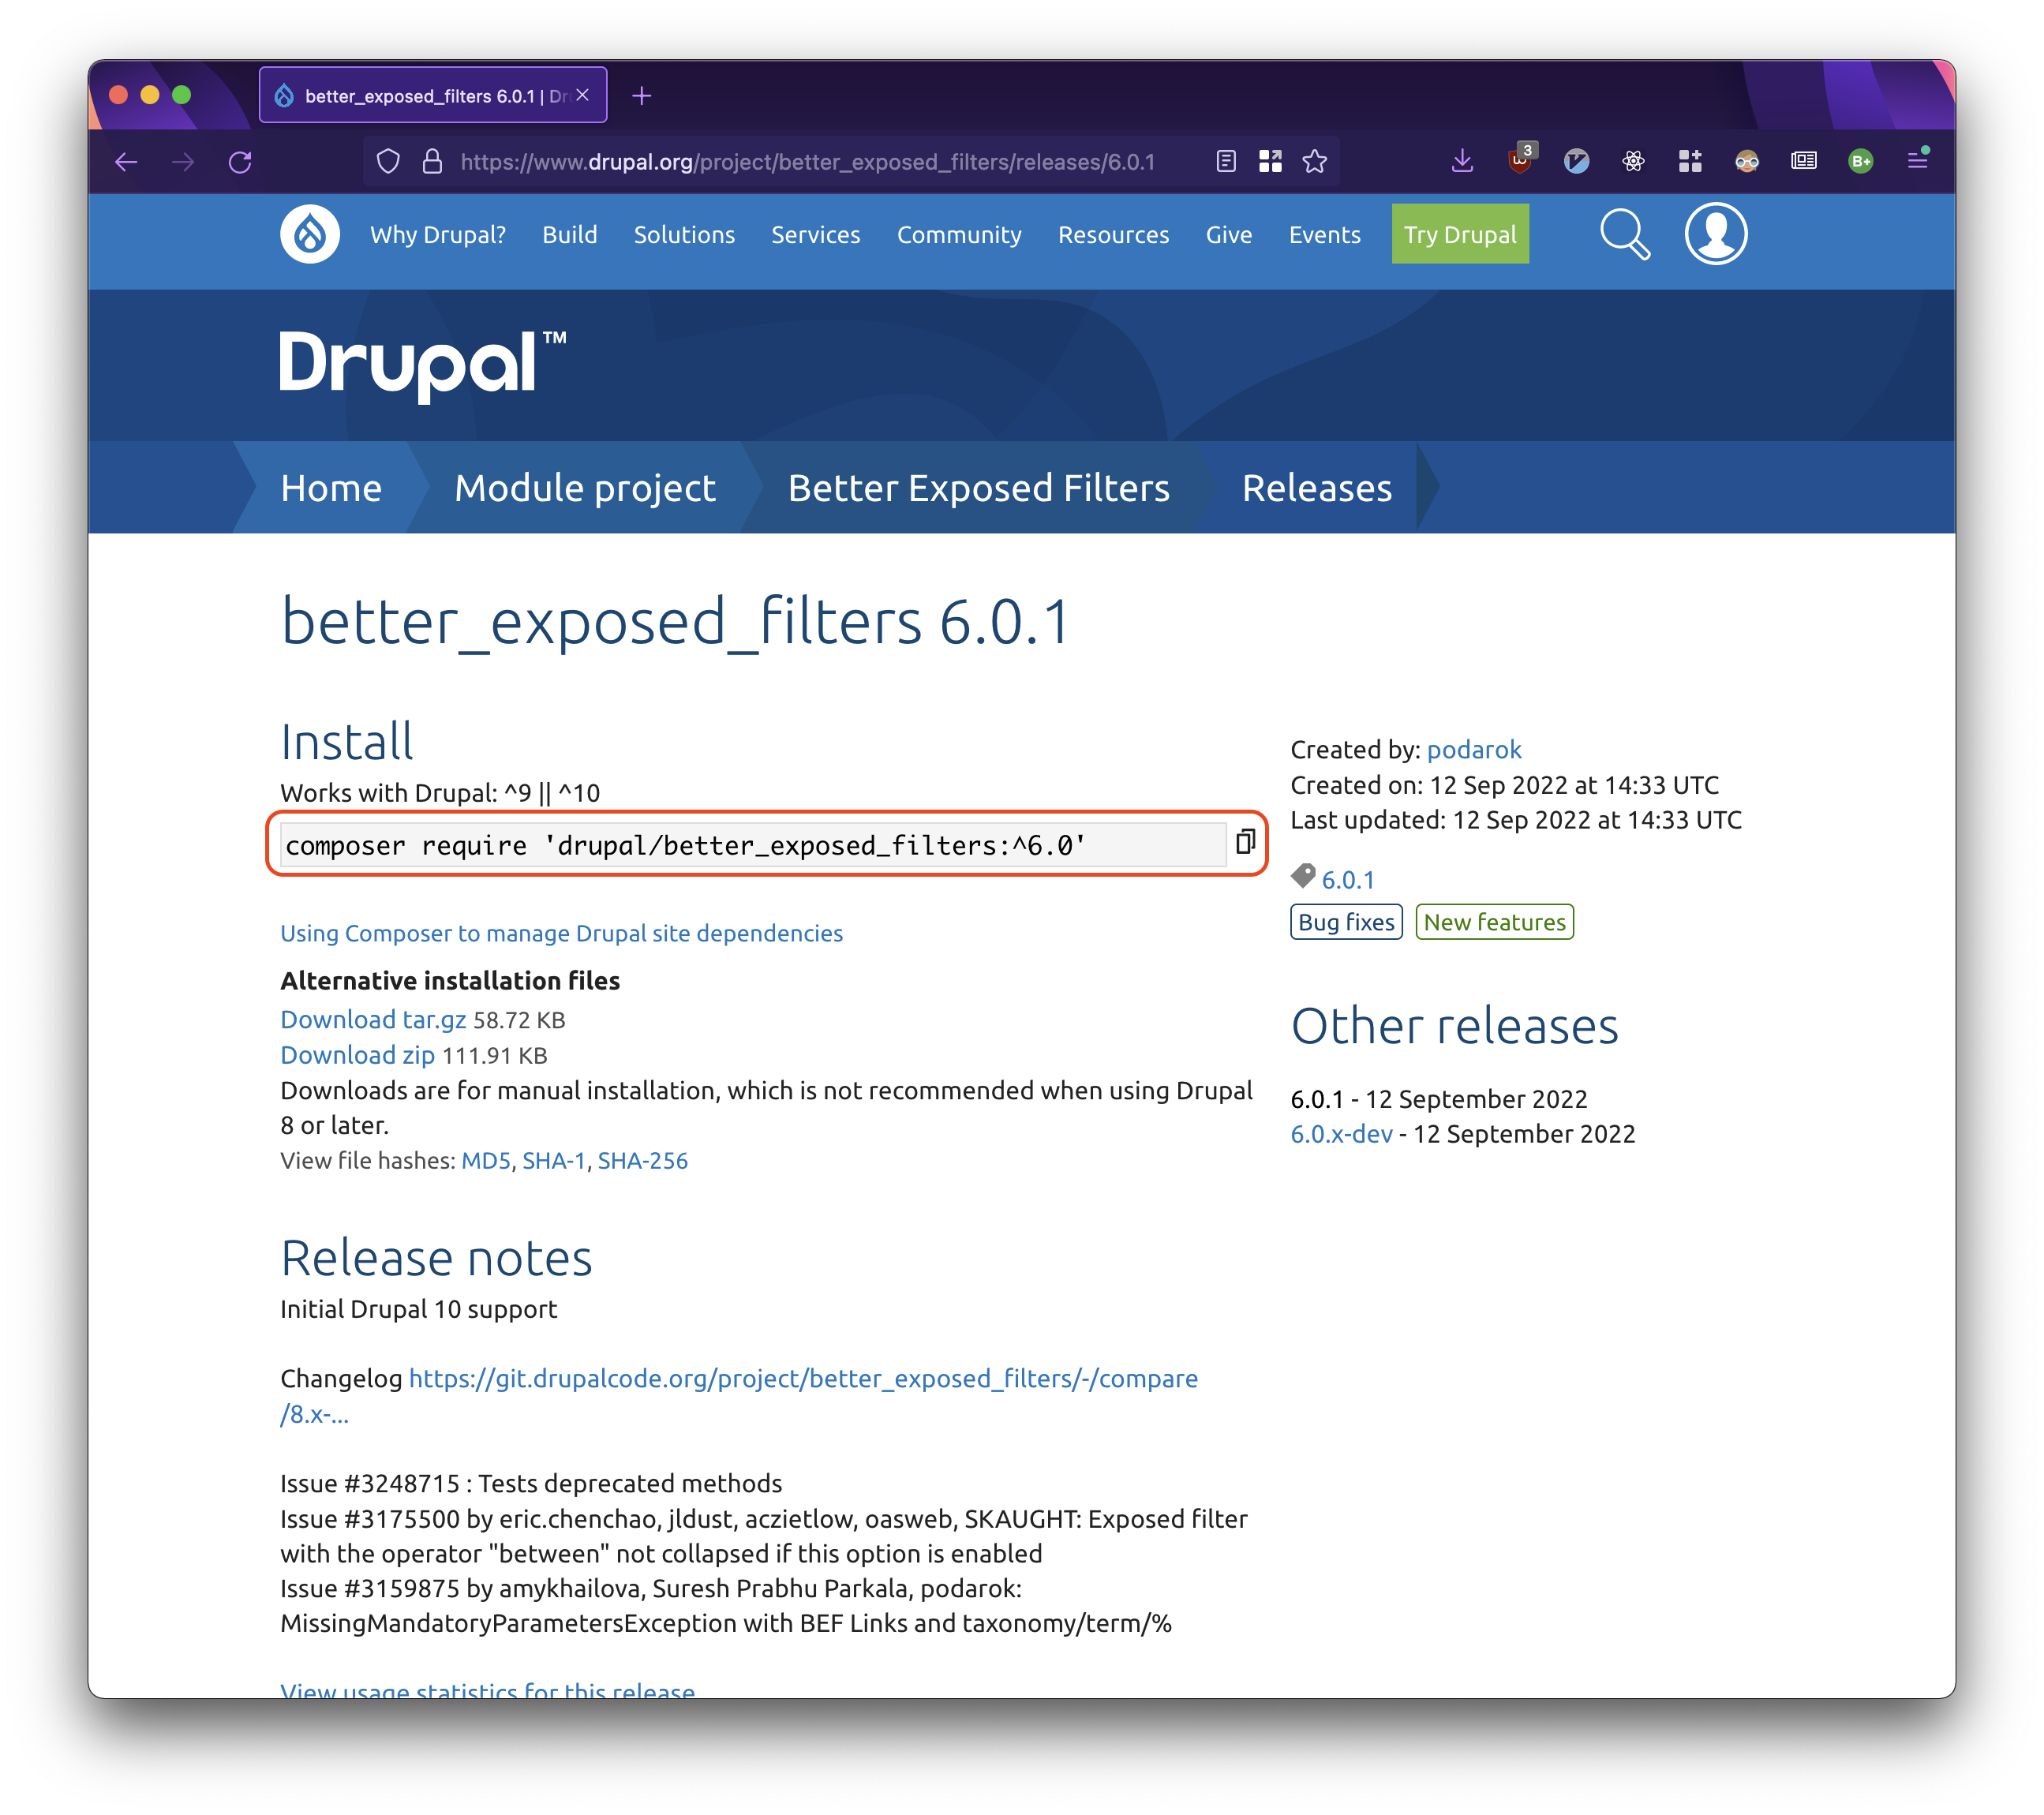
Task: Open the Give menu item
Action: coord(1229,235)
